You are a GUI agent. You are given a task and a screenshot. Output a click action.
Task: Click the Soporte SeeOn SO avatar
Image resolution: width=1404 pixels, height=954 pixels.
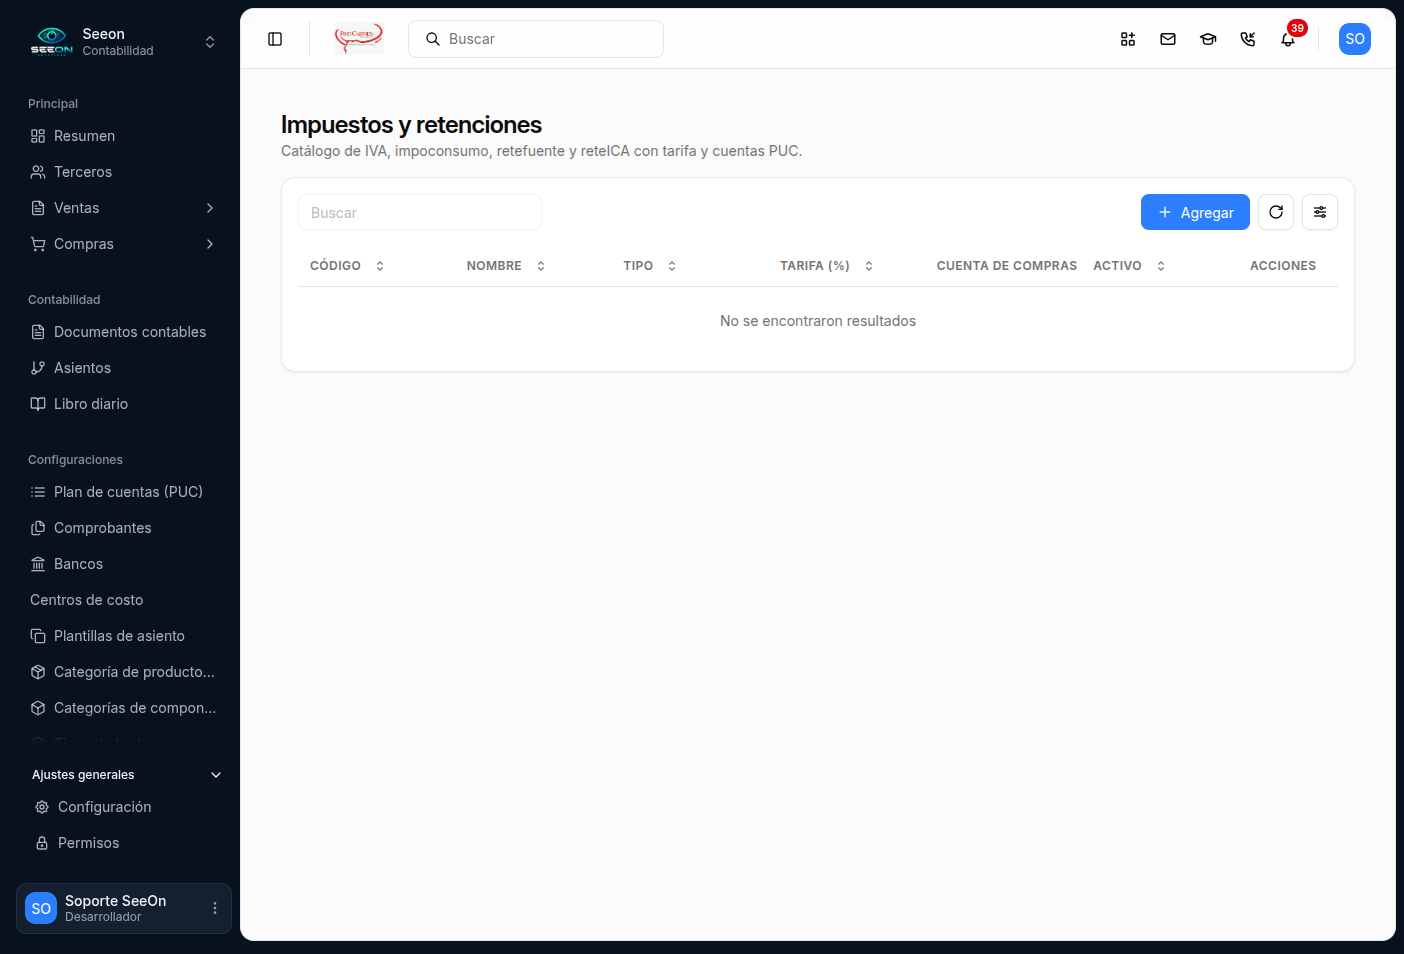pyautogui.click(x=41, y=908)
